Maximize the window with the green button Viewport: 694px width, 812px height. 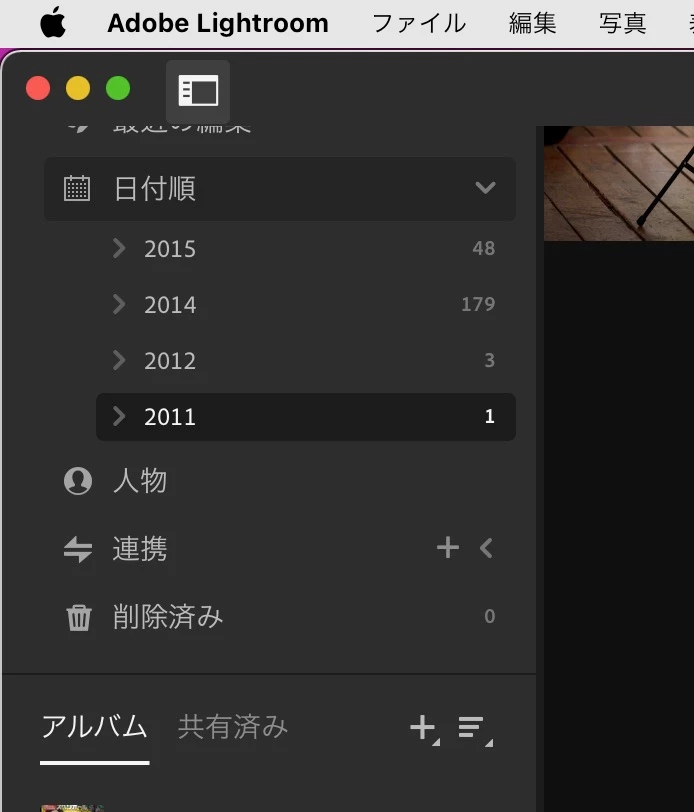tap(118, 88)
